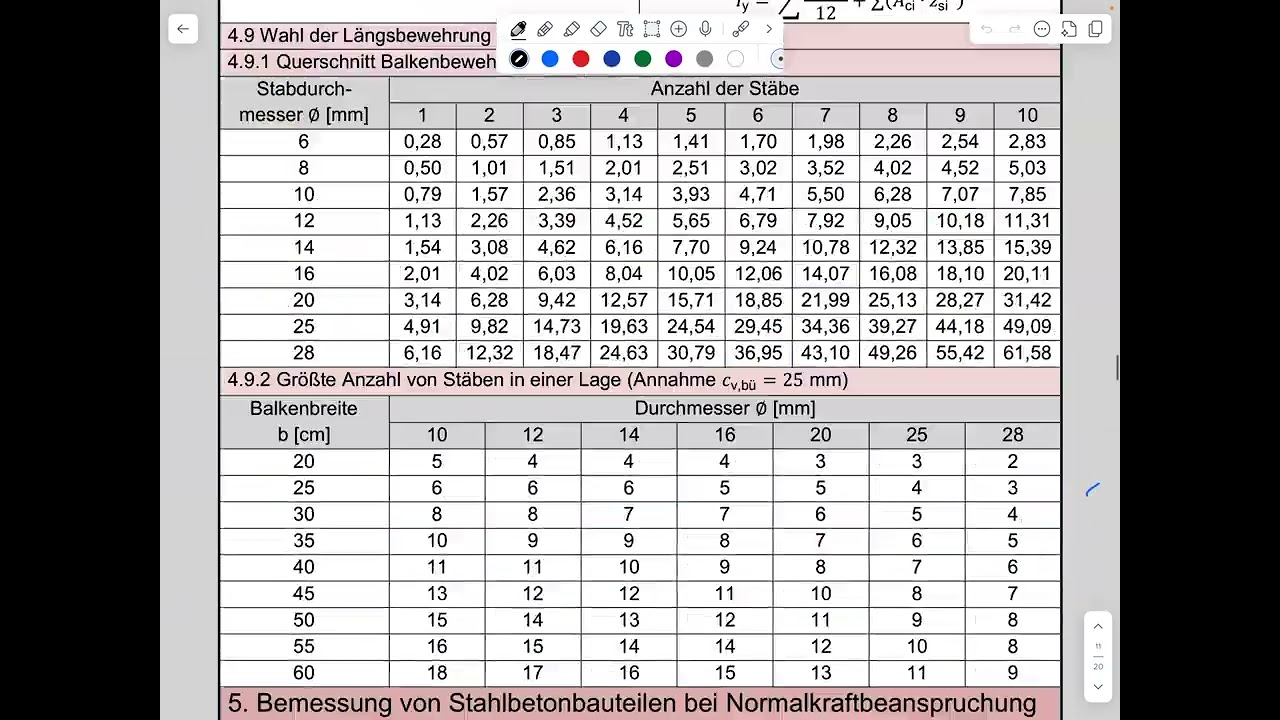Choose the black pen color
This screenshot has height=720, width=1280.
[519, 59]
